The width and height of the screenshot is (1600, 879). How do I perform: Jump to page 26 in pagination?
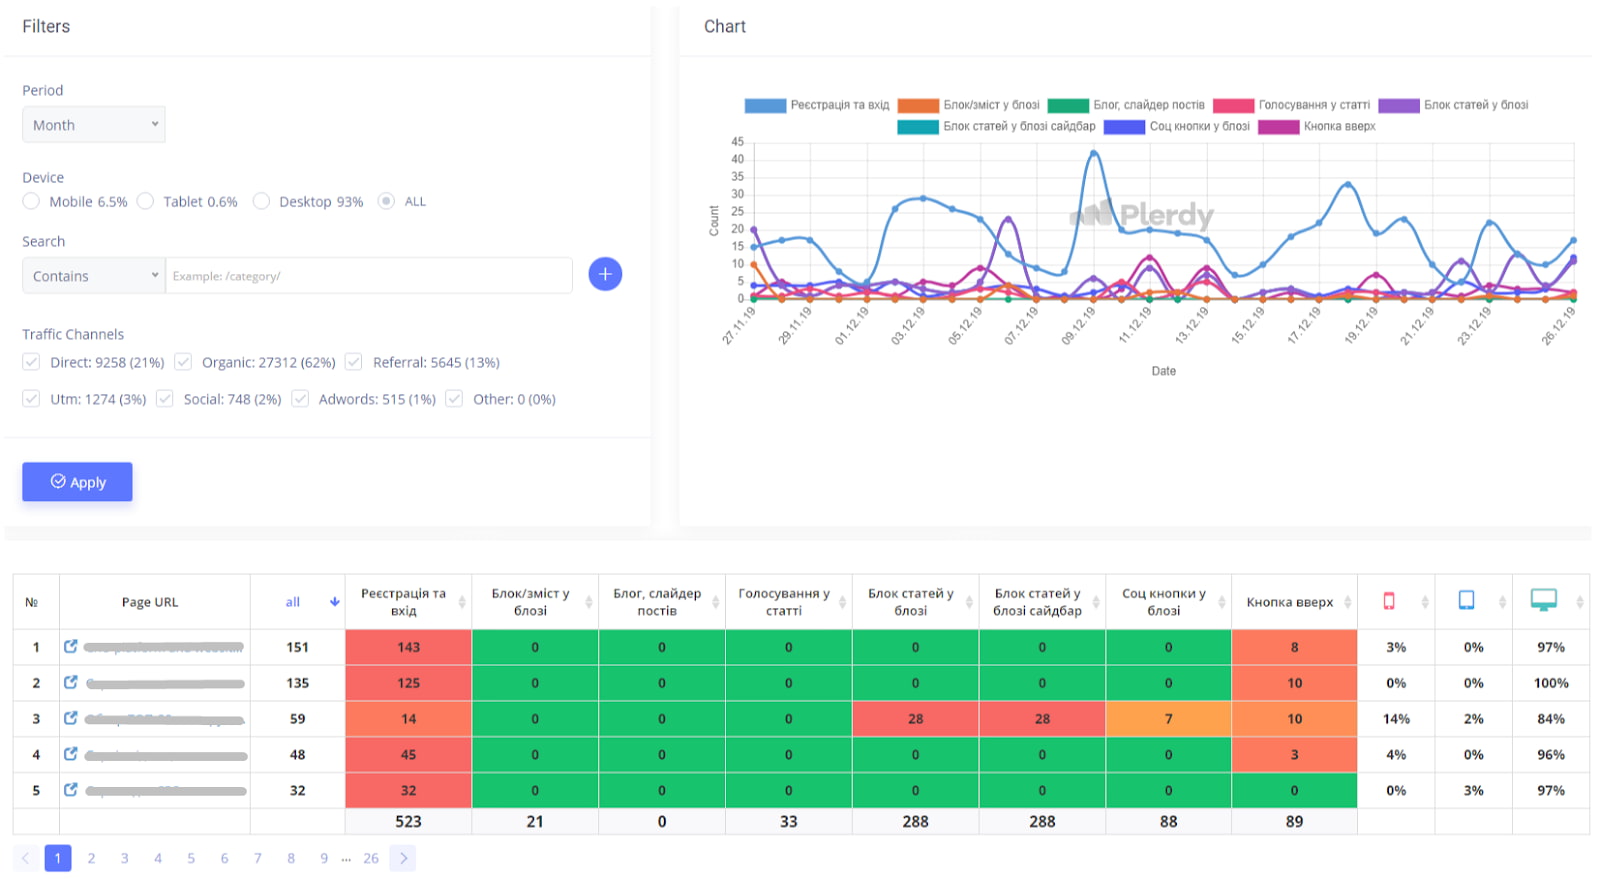point(371,858)
